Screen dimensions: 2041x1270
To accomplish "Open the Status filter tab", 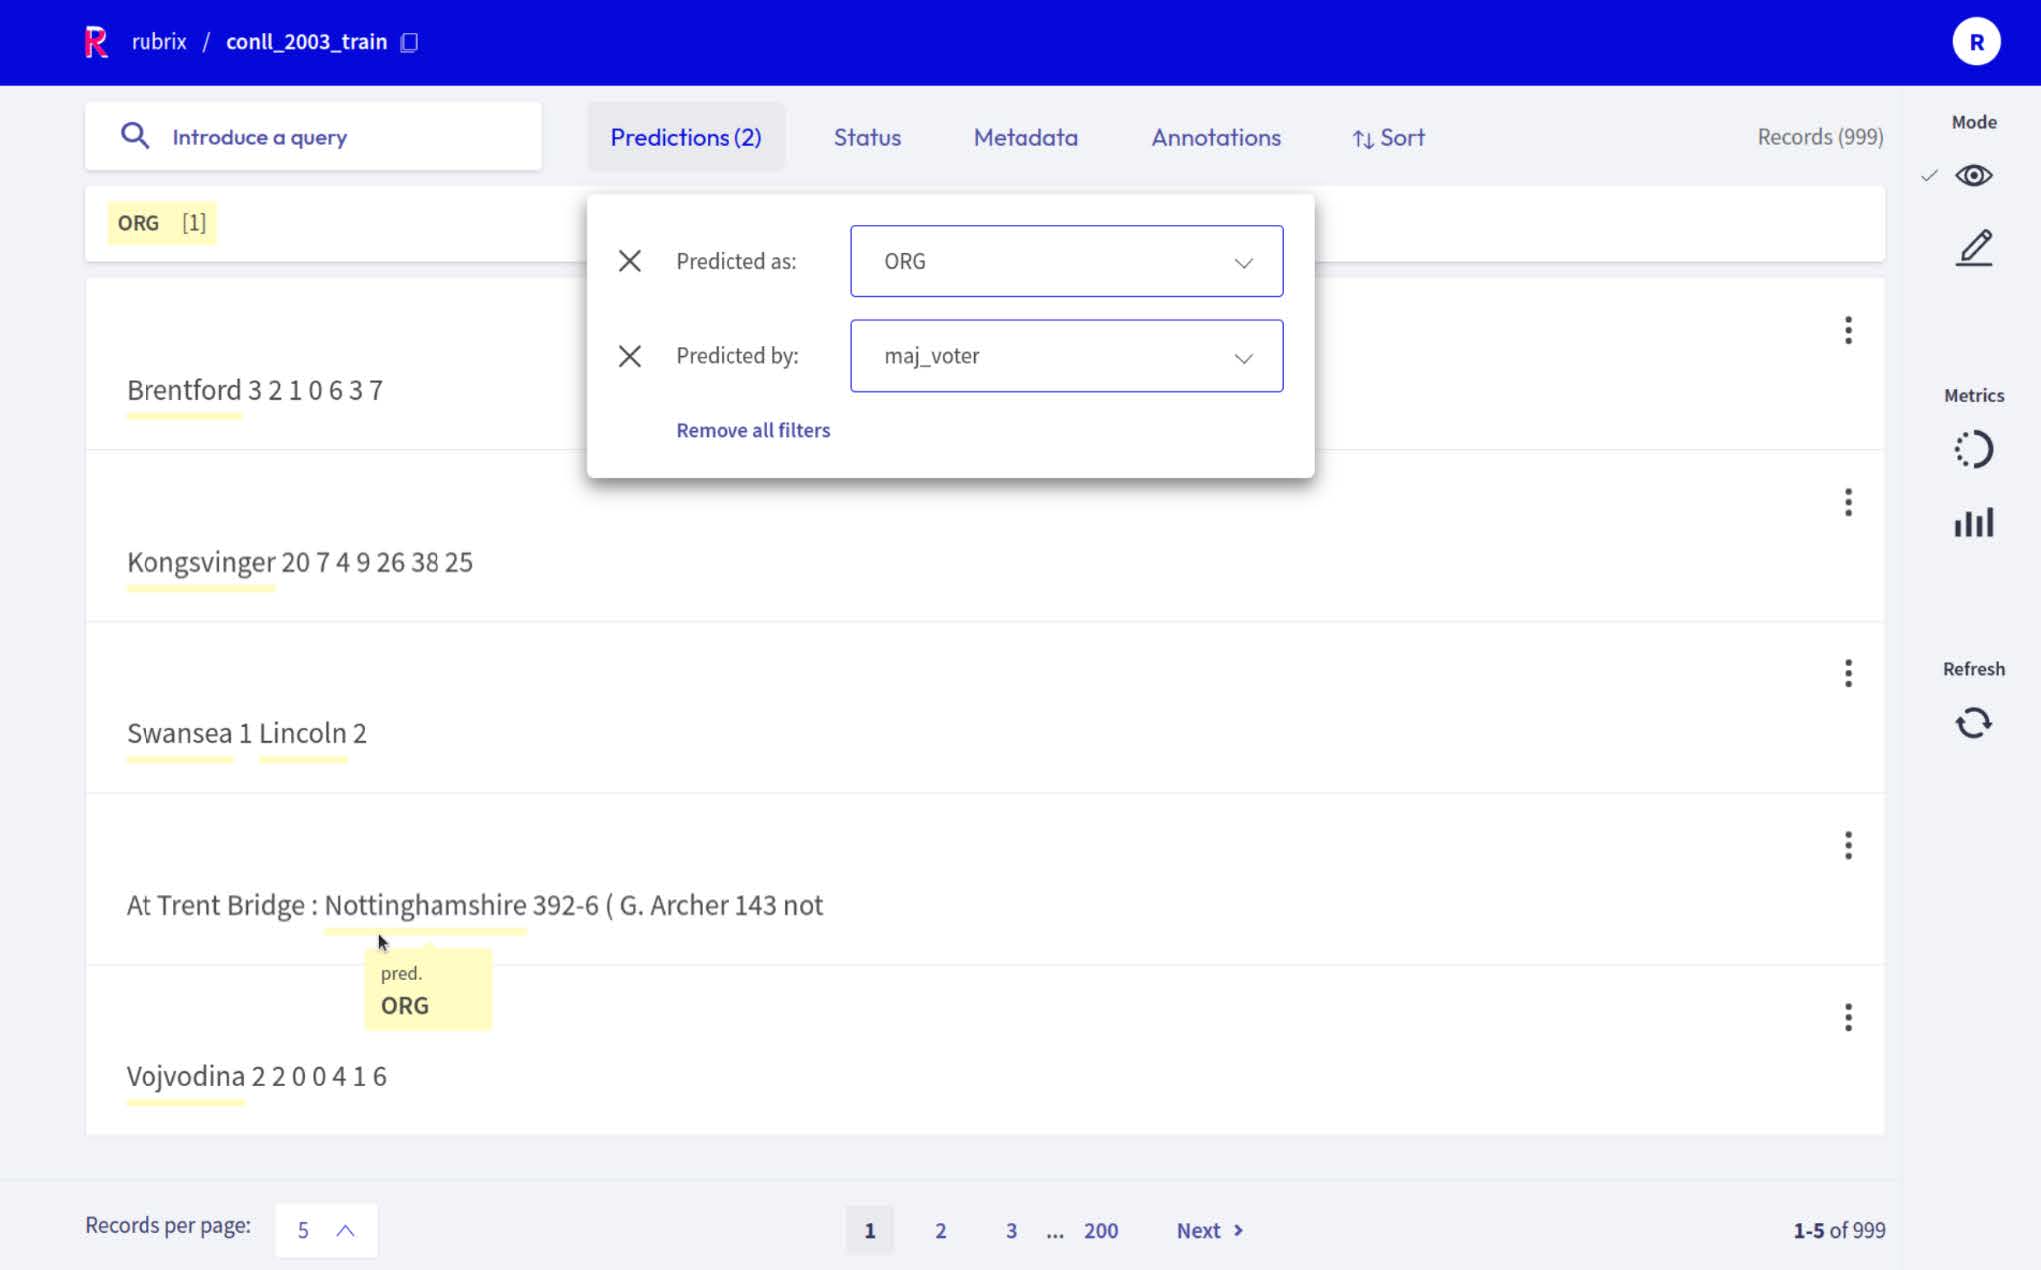I will 867,137.
